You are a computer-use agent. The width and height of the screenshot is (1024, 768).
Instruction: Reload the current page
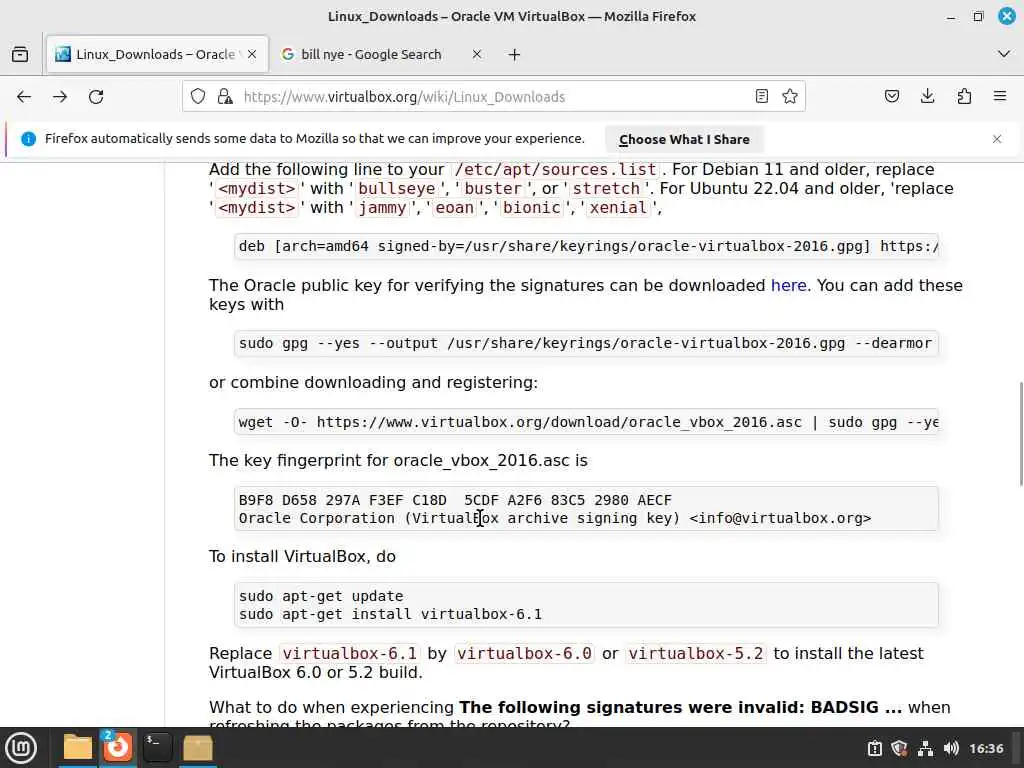[x=96, y=97]
